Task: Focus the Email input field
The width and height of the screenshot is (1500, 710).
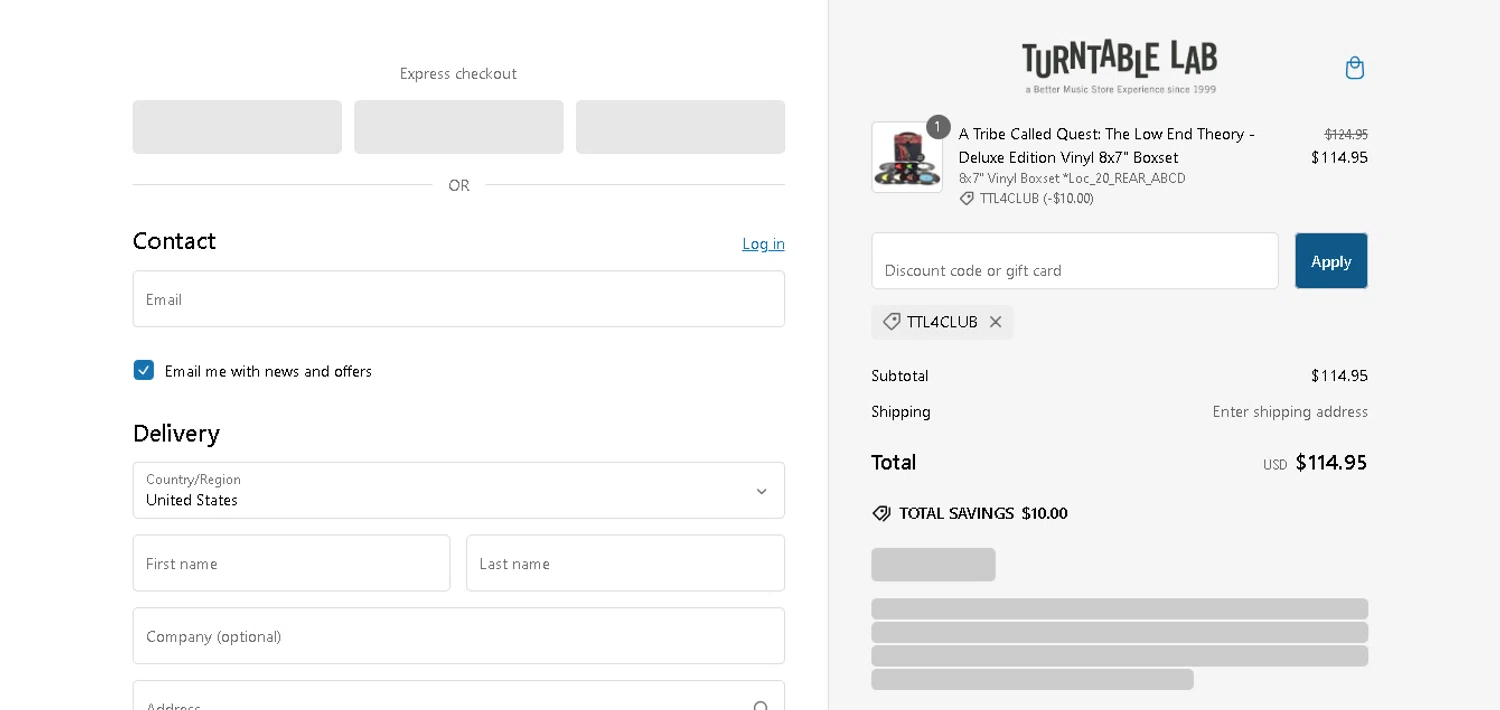Action: pyautogui.click(x=458, y=299)
